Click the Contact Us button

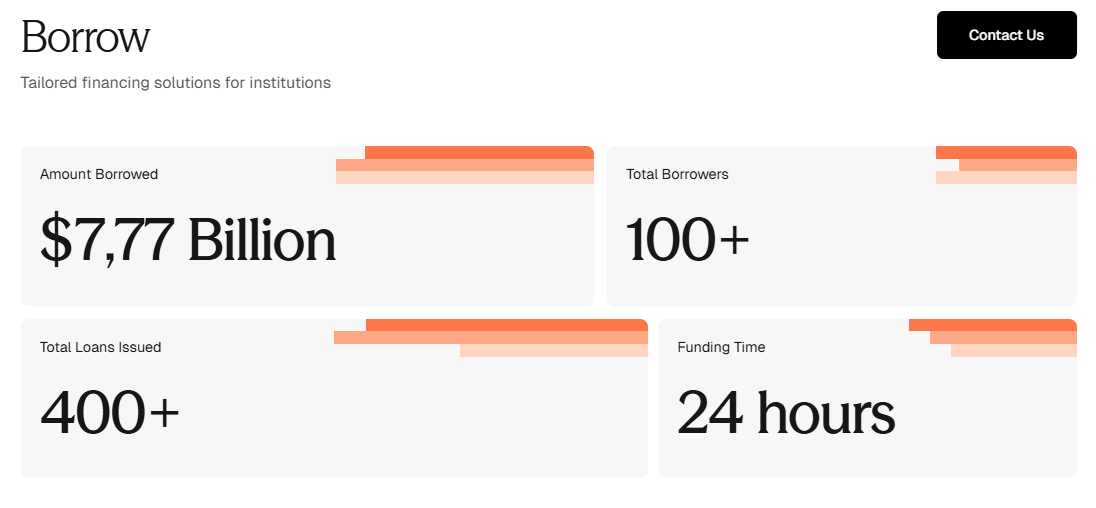click(x=1006, y=35)
